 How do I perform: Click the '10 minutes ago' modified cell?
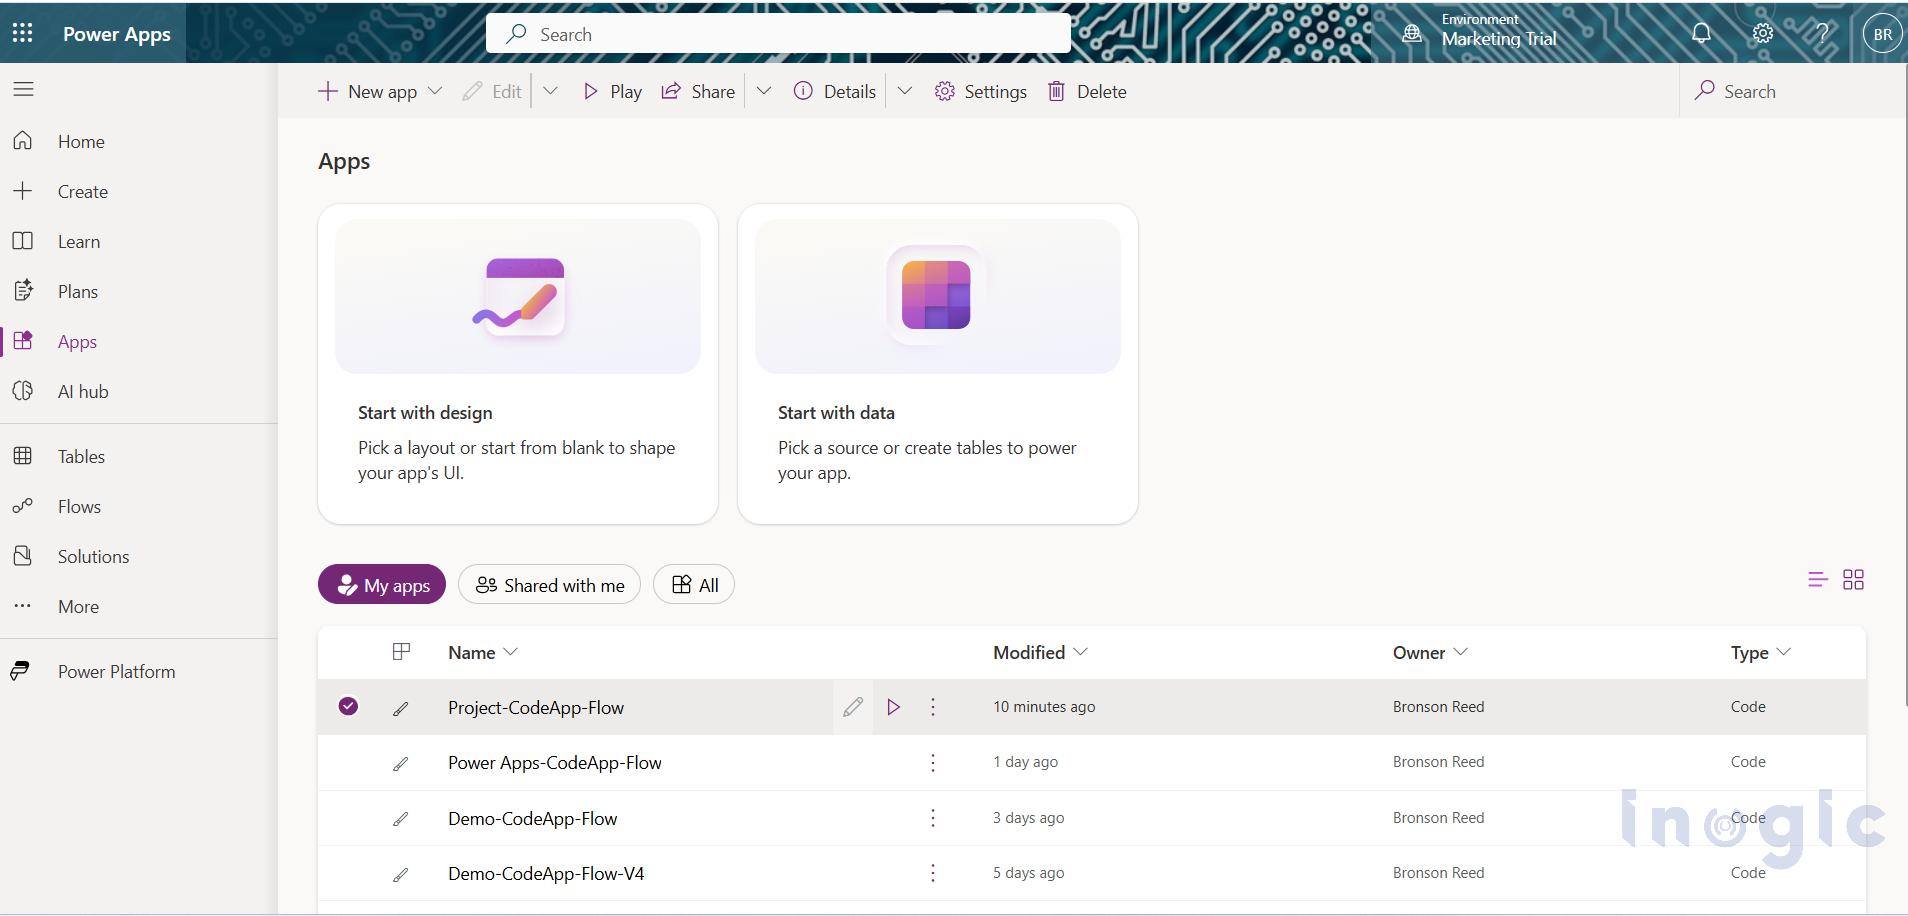pyautogui.click(x=1044, y=707)
